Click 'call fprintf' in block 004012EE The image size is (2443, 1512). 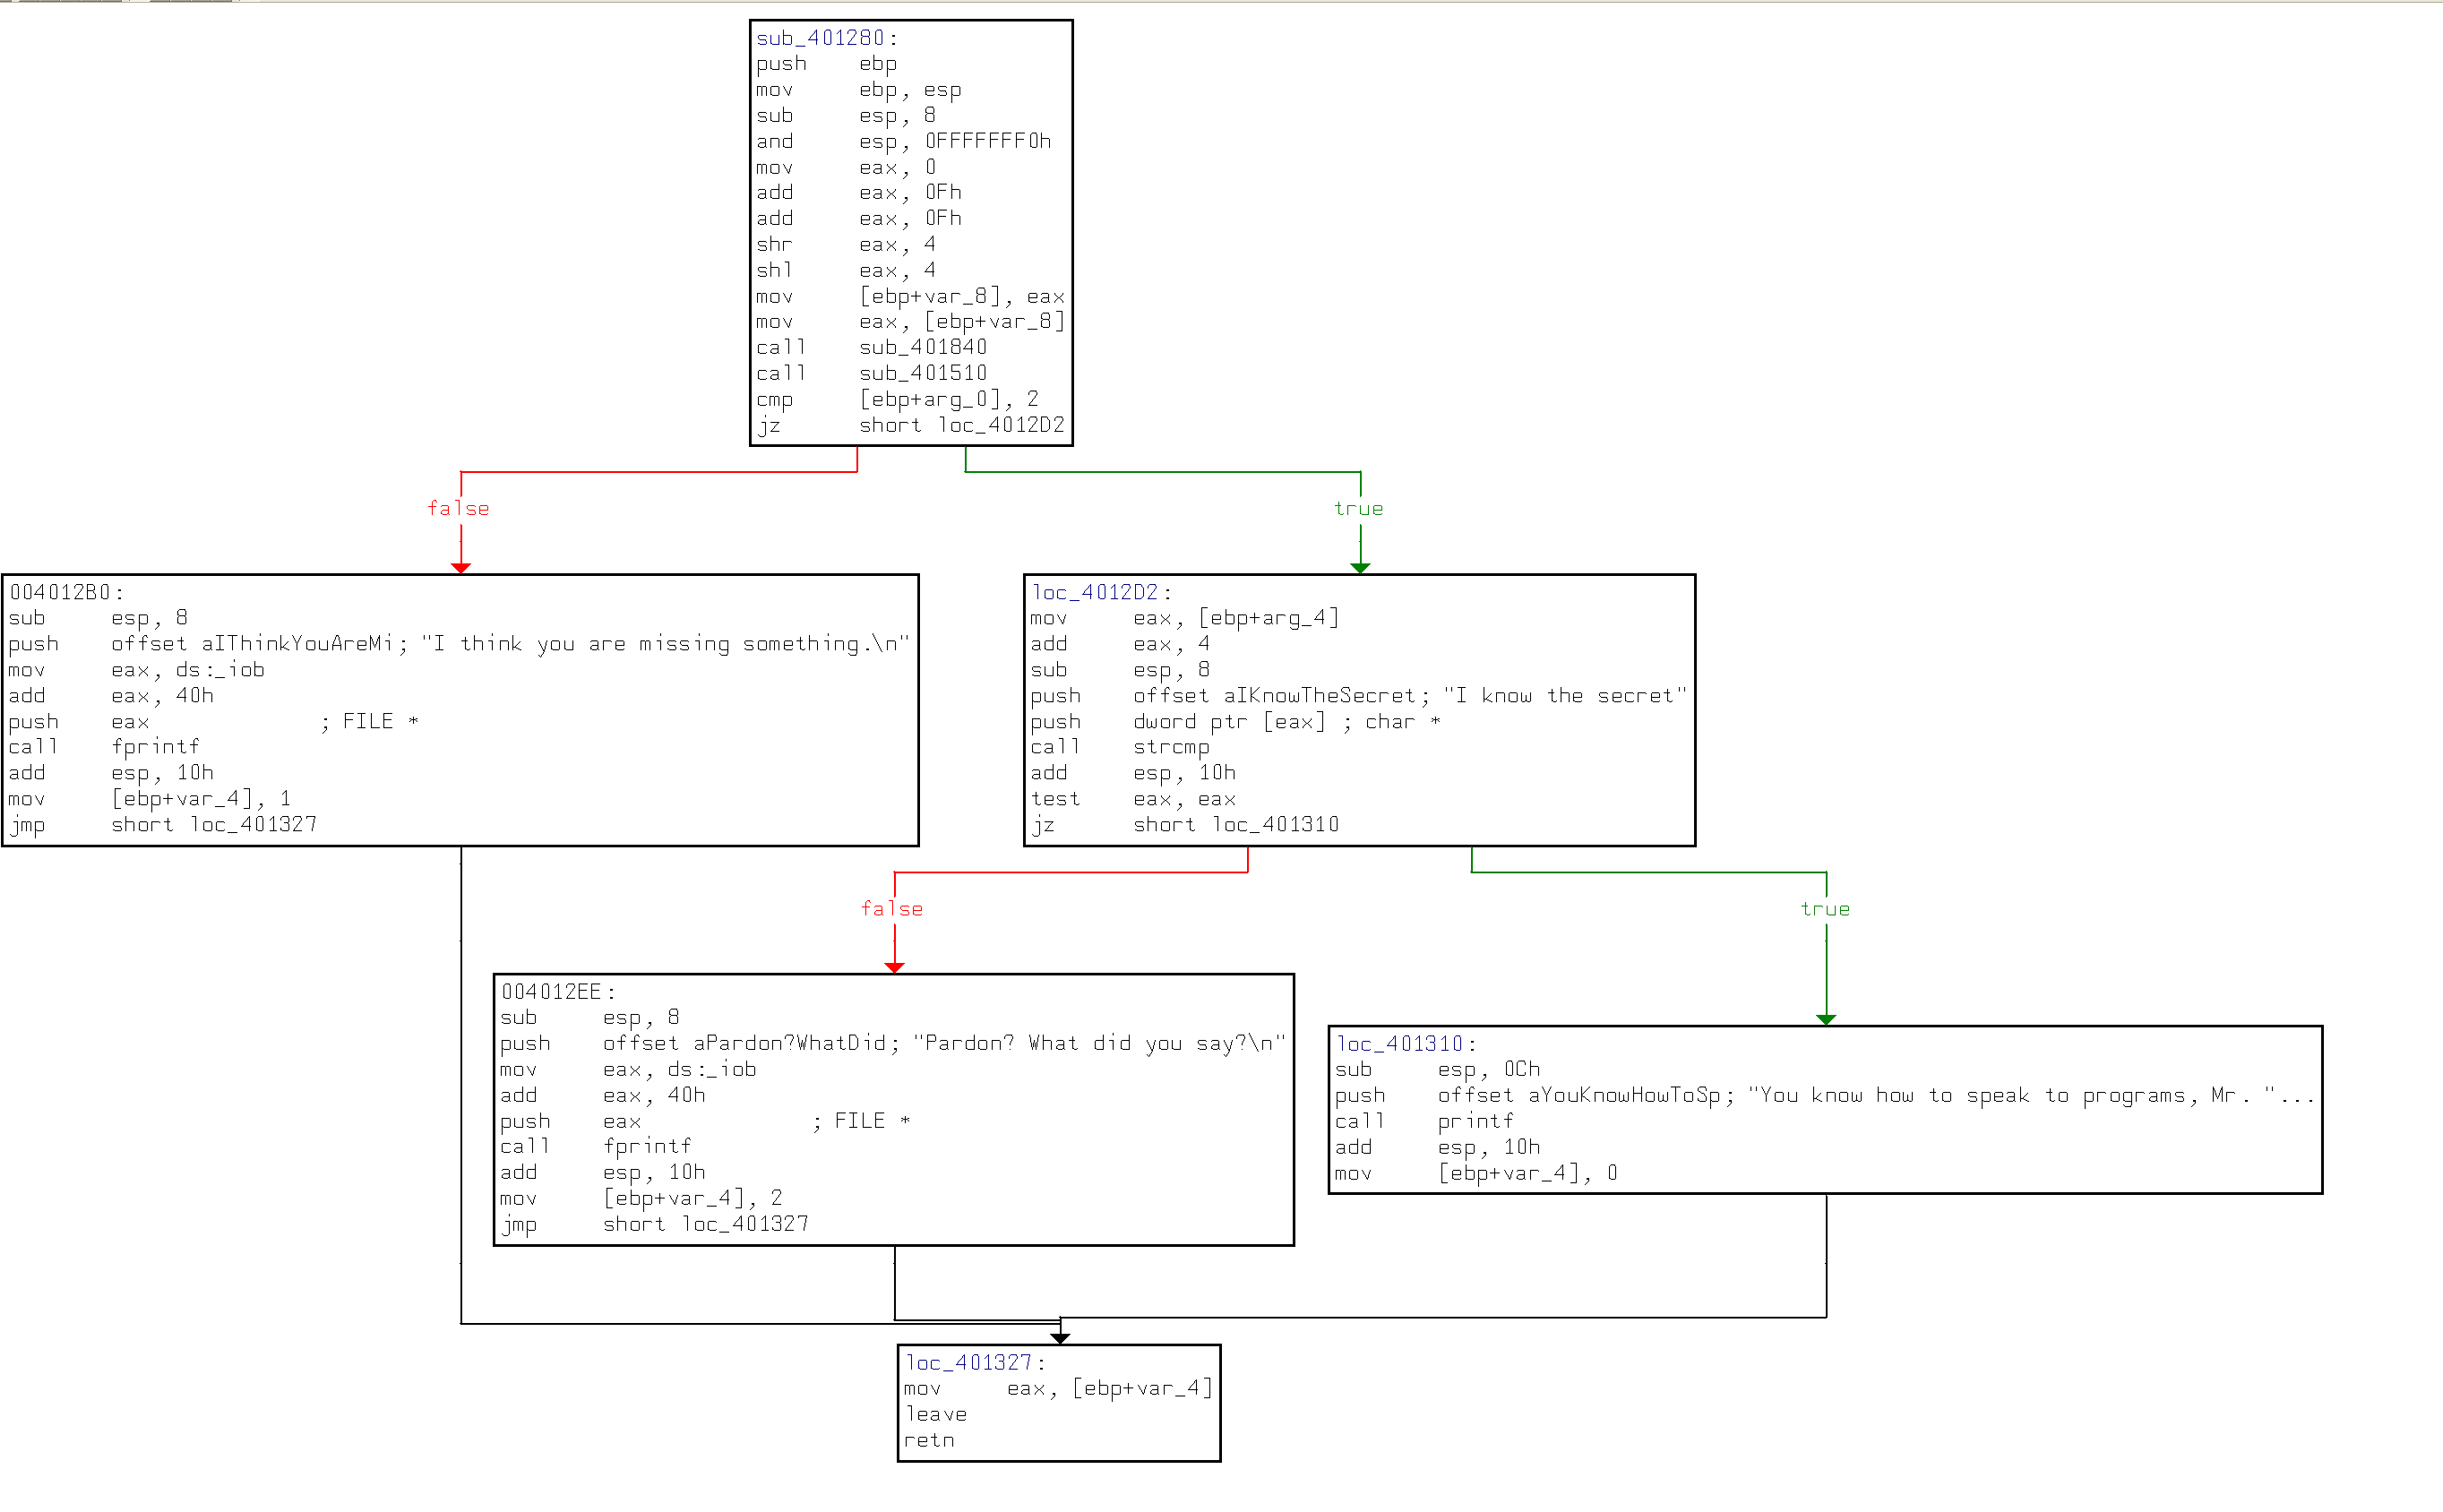tap(596, 1147)
